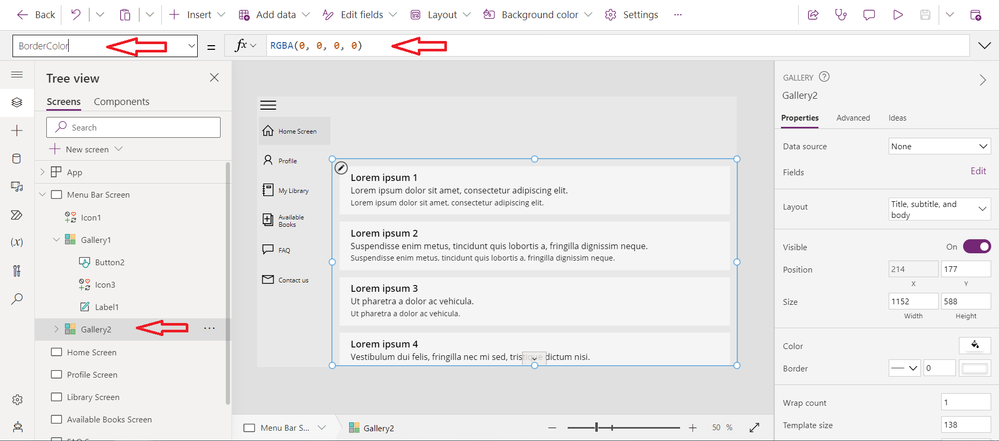Click the Back arrow button

pyautogui.click(x=36, y=14)
